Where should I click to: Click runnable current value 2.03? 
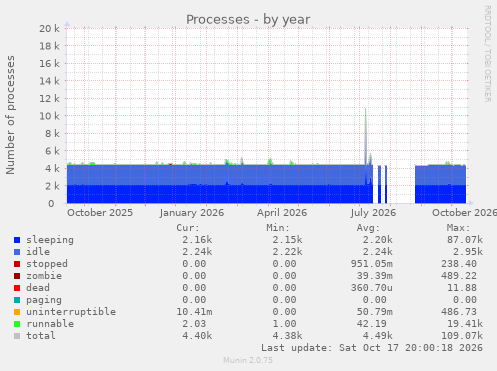pyautogui.click(x=194, y=324)
